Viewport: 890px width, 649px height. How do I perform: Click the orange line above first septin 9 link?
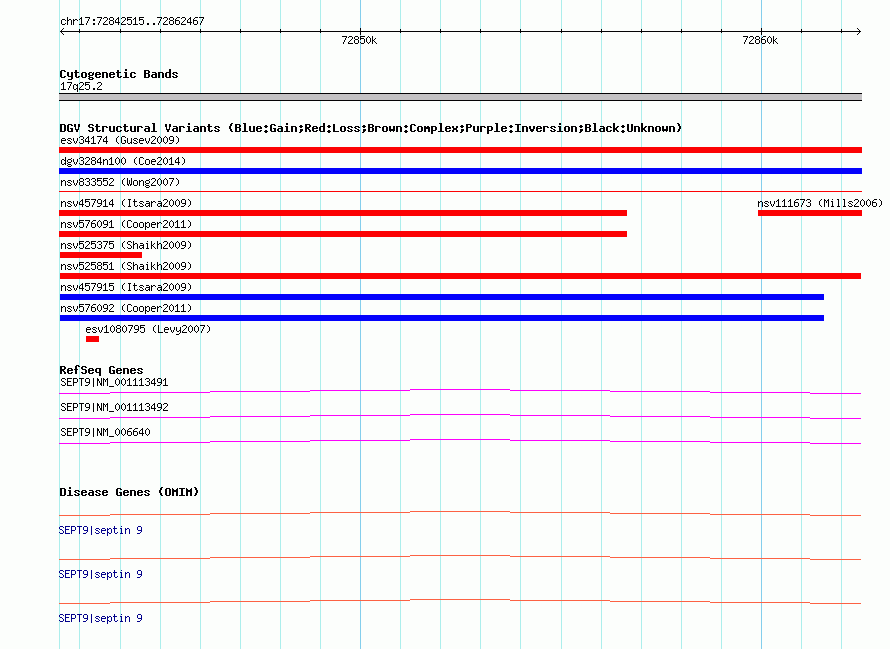coord(460,514)
